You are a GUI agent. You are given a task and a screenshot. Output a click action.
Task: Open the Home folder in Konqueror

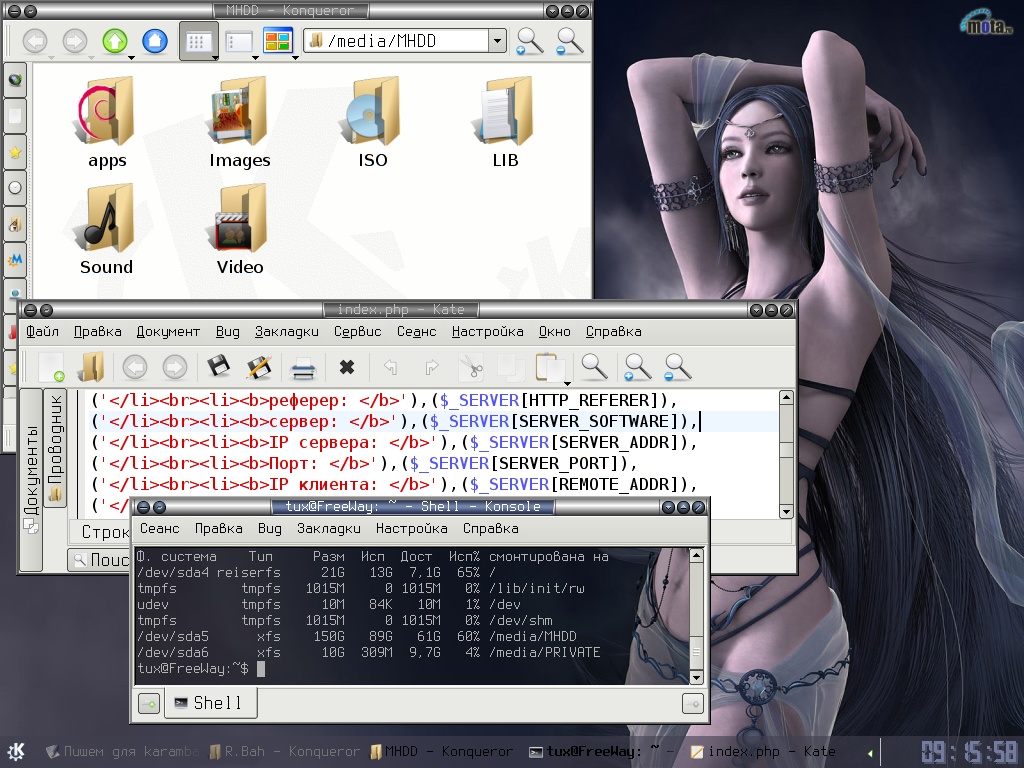155,41
